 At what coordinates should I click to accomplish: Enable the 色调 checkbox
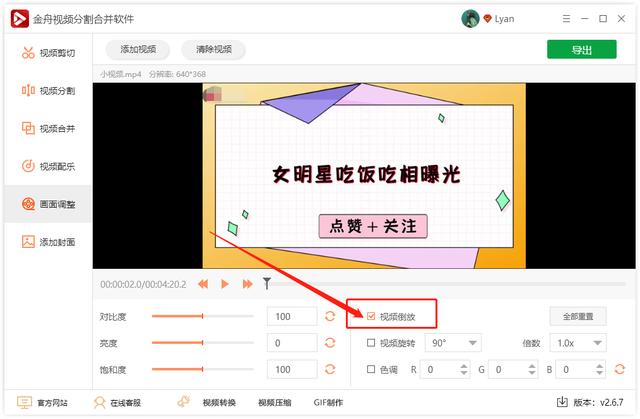(372, 370)
